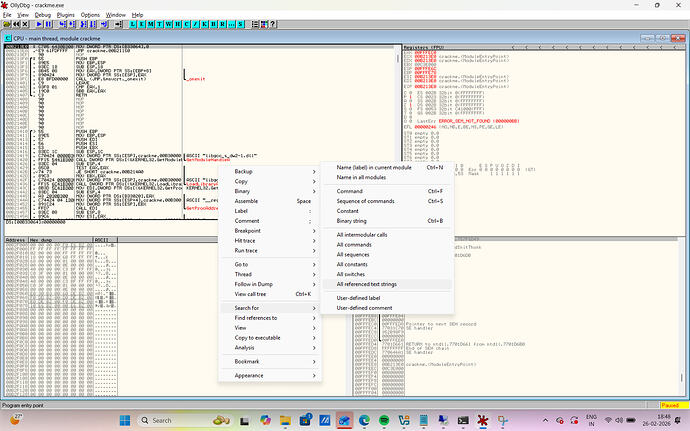Screen dimensions: 690x431
Task: Select Name (label) in current module
Action: point(387,167)
